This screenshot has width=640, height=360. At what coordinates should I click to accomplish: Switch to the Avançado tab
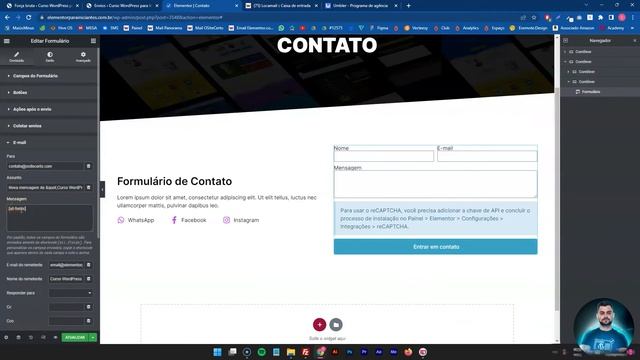click(x=83, y=57)
